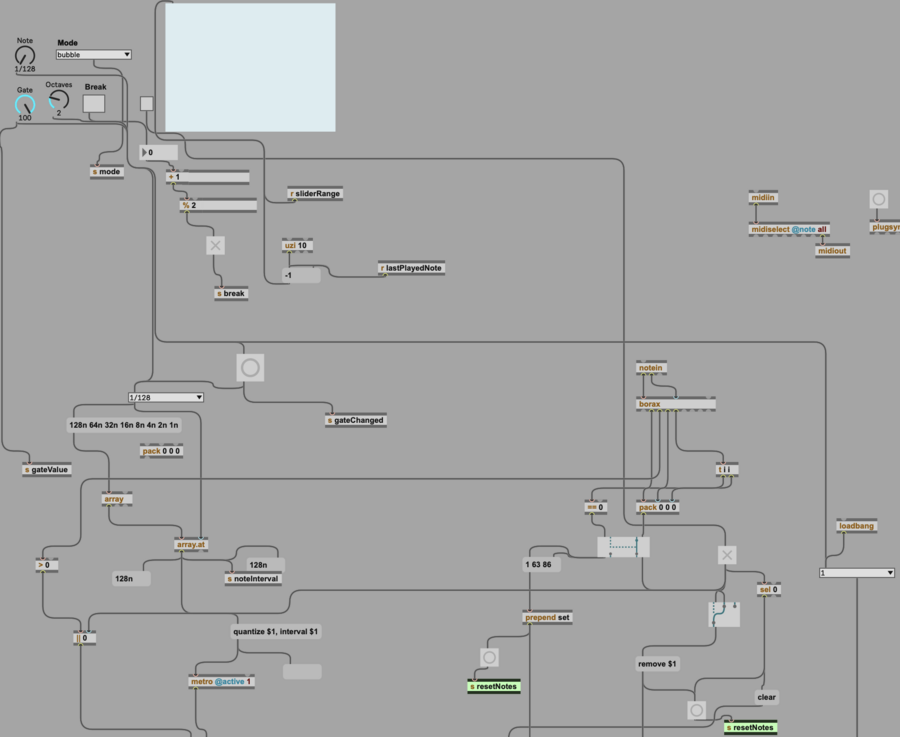Select the midiout object
Screen dimensions: 900x737
point(832,251)
